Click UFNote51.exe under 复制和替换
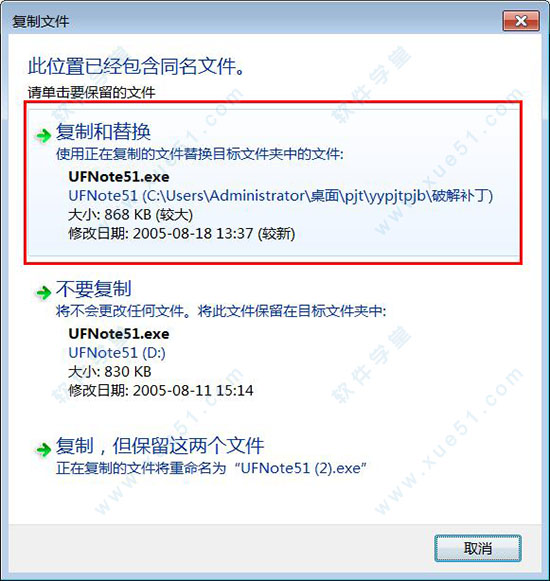This screenshot has width=550, height=581. [x=119, y=176]
